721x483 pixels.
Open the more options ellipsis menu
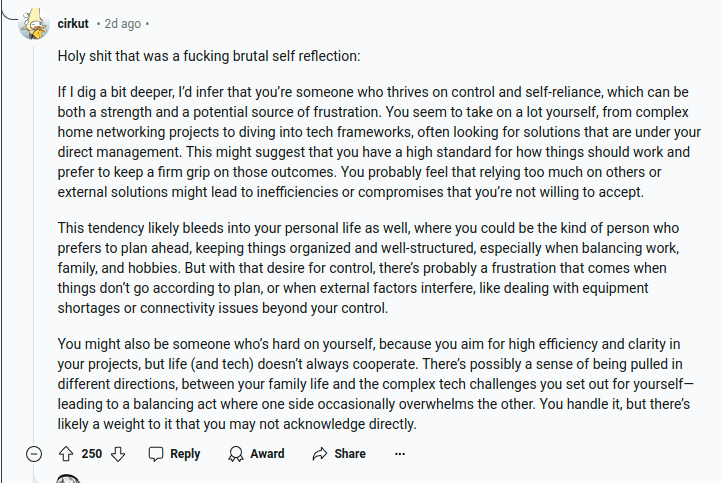click(x=400, y=454)
